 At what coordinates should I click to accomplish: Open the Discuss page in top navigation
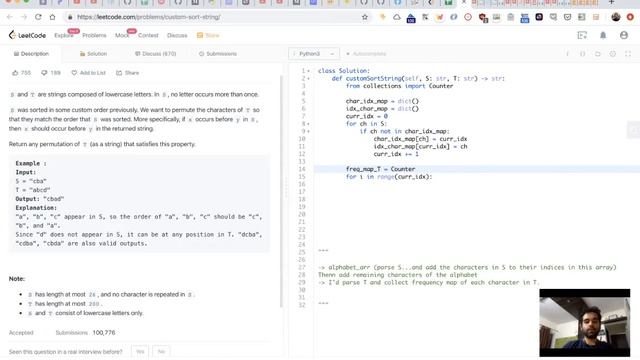(x=177, y=36)
